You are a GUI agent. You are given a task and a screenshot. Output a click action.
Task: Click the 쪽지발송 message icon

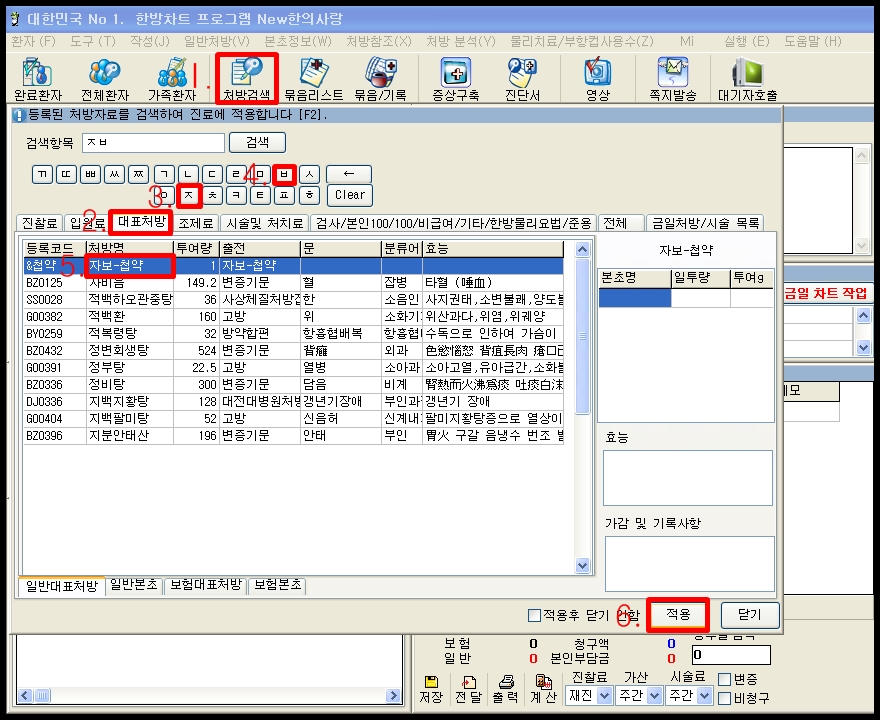coord(672,78)
